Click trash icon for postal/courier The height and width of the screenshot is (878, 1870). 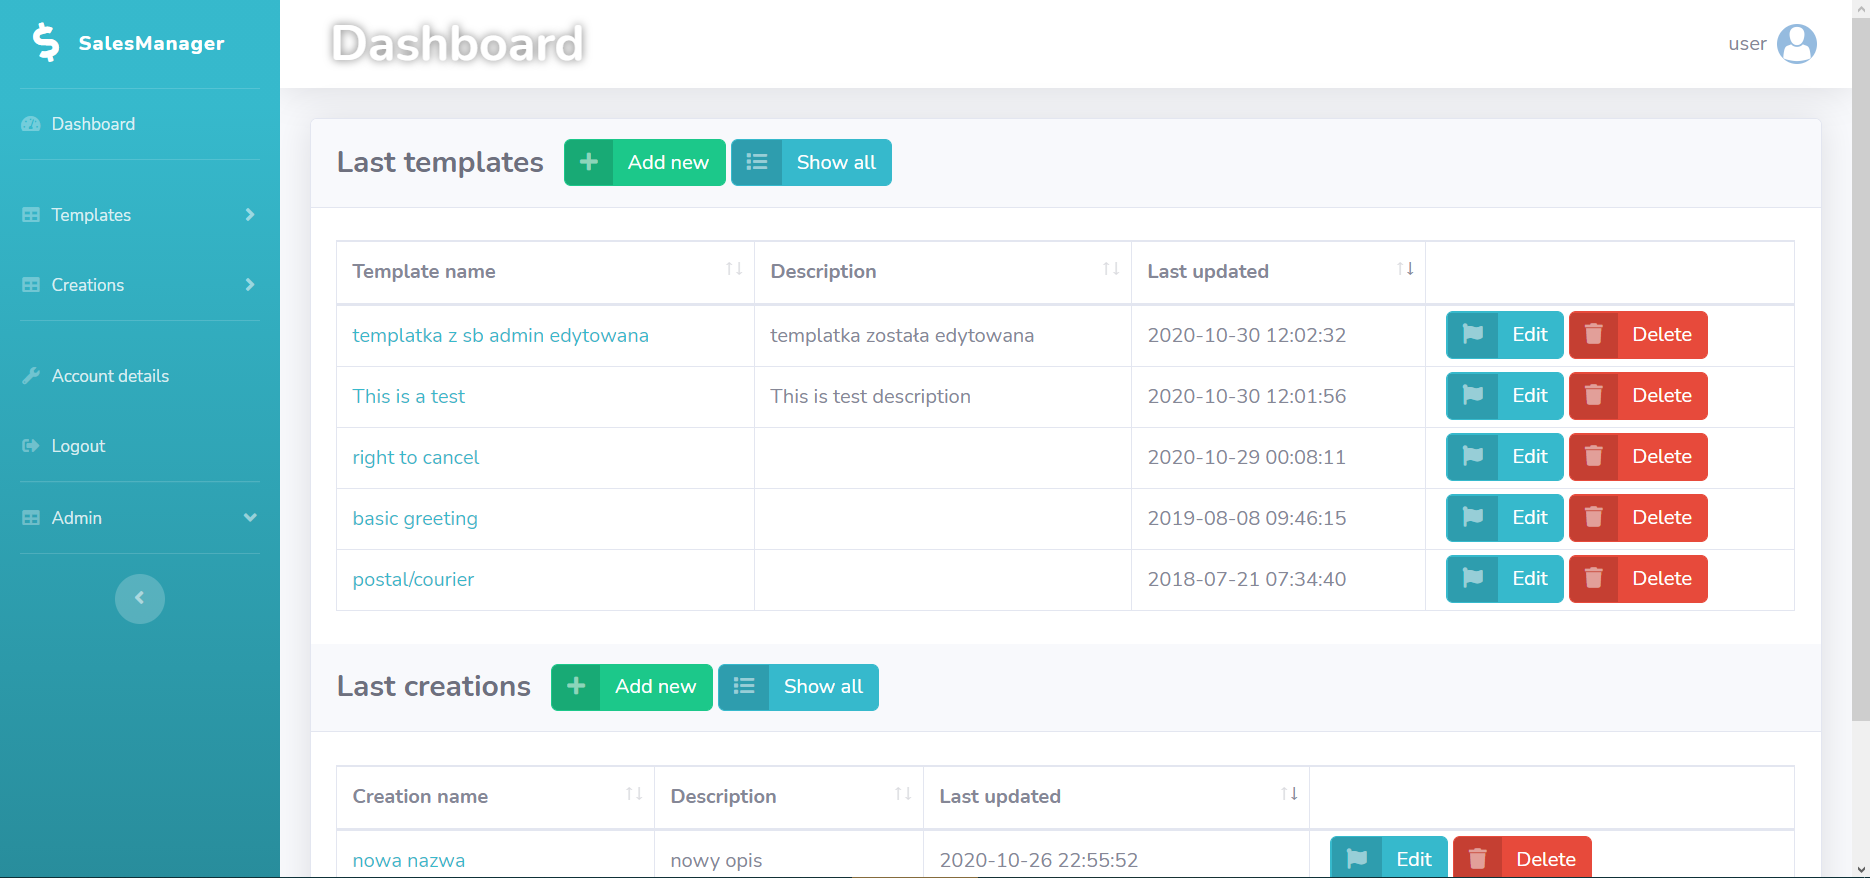tap(1594, 579)
